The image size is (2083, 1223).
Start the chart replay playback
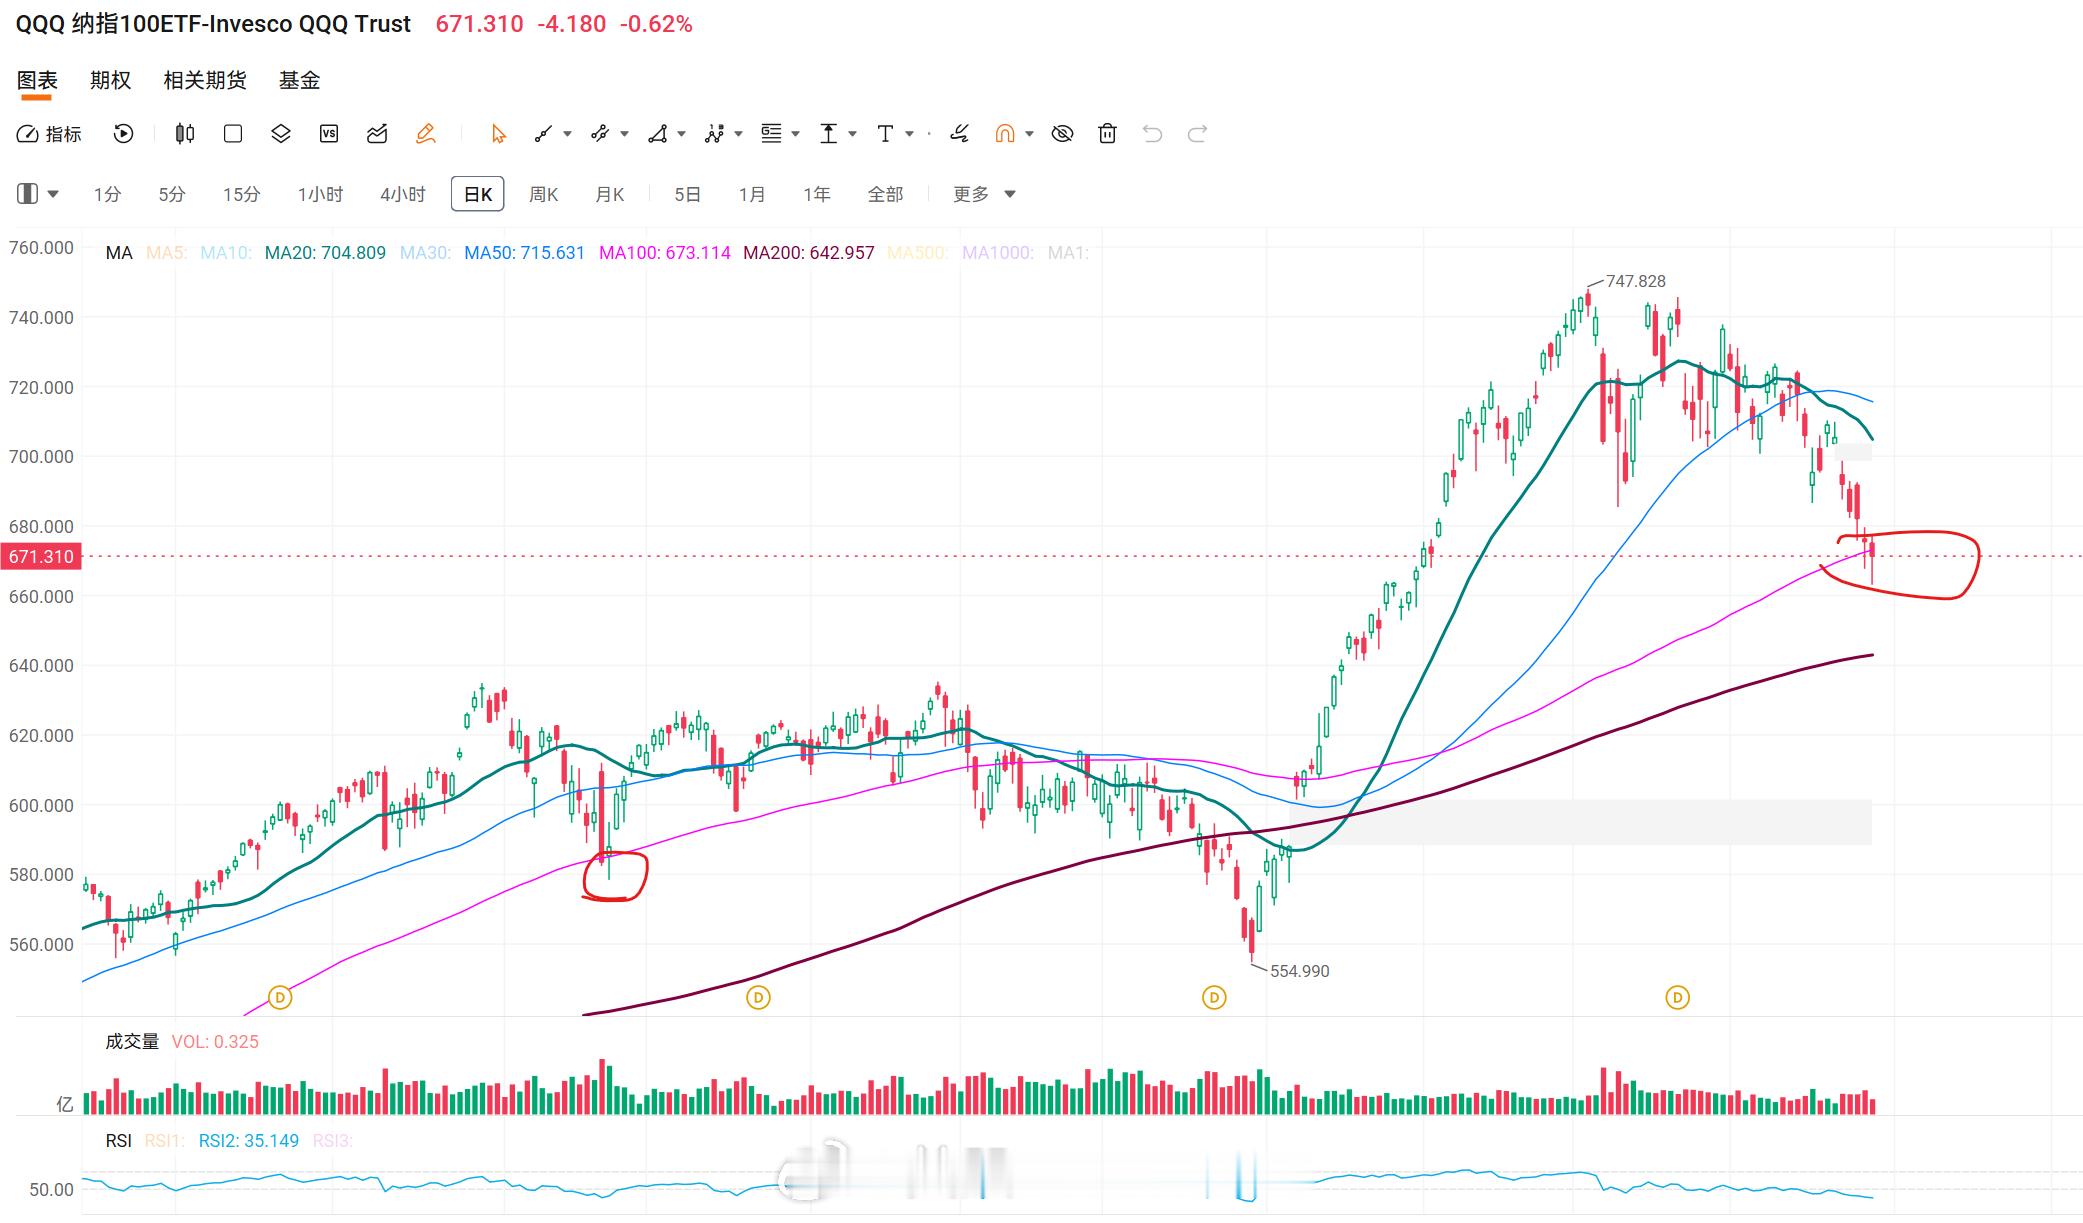[123, 134]
